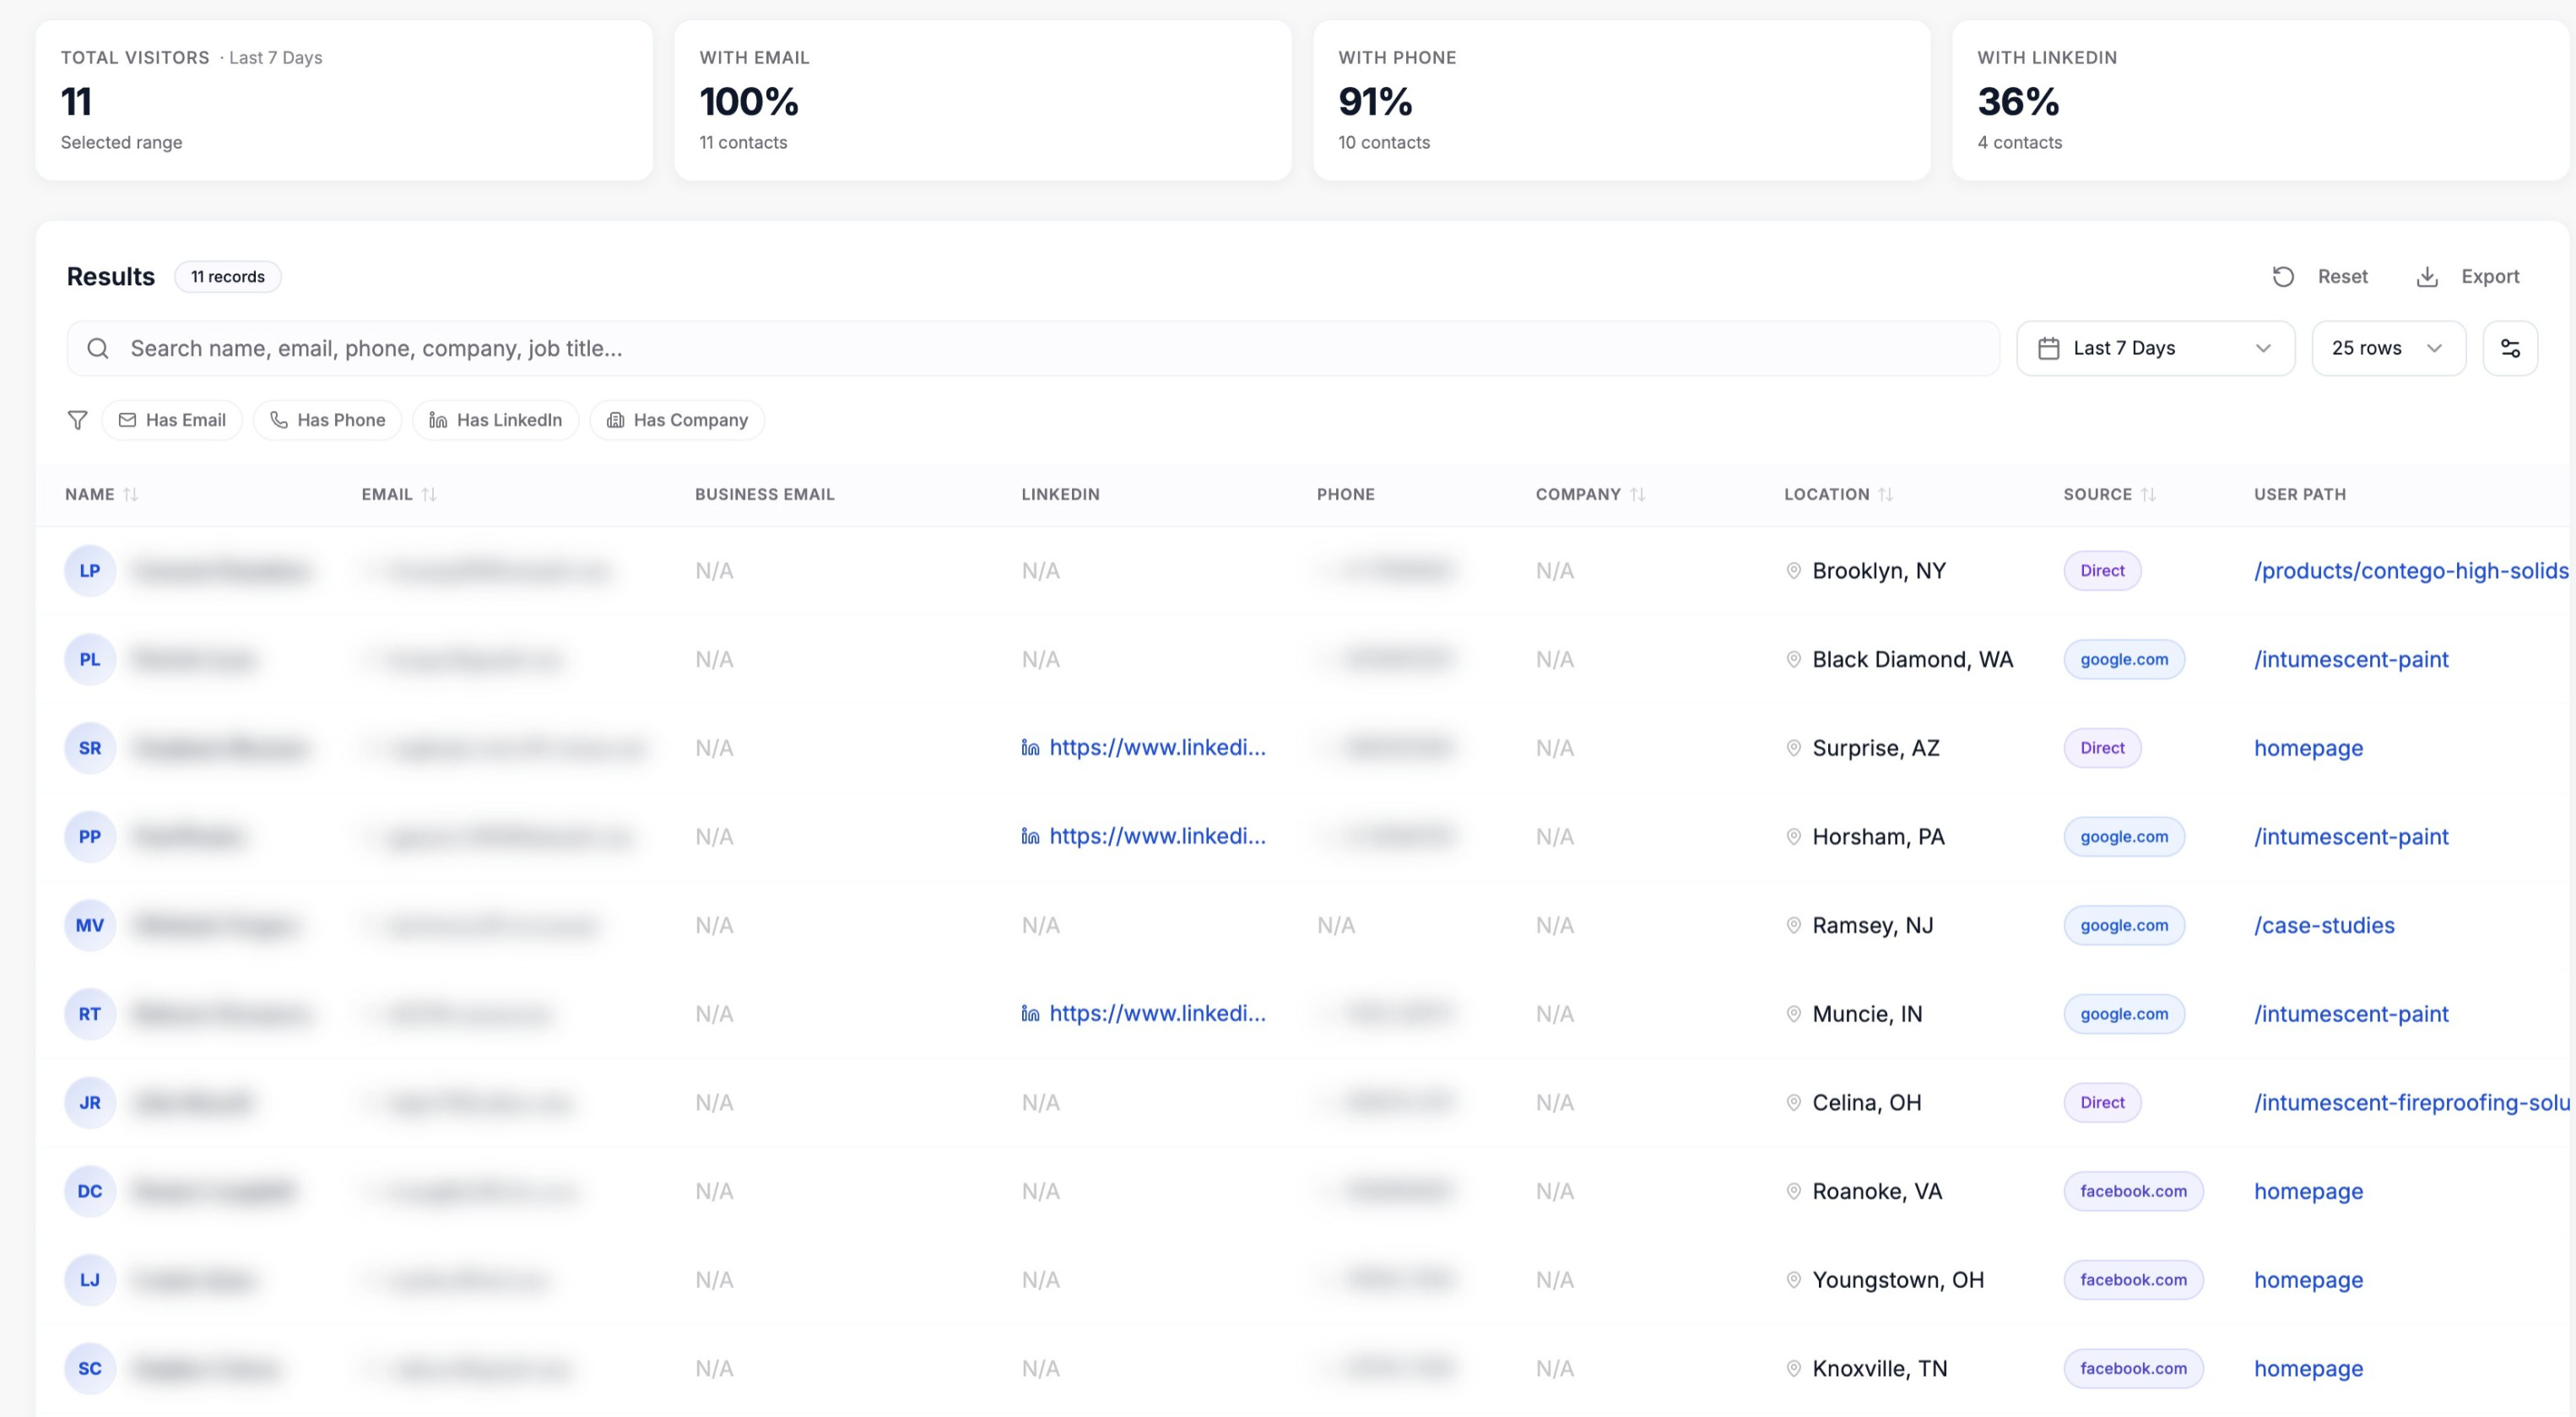Click the funnel filter icon
The height and width of the screenshot is (1417, 2576).
(x=77, y=420)
